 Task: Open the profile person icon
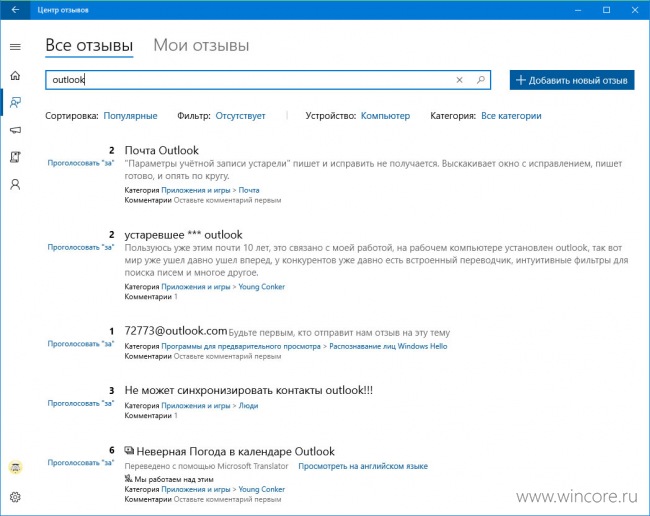click(x=15, y=184)
